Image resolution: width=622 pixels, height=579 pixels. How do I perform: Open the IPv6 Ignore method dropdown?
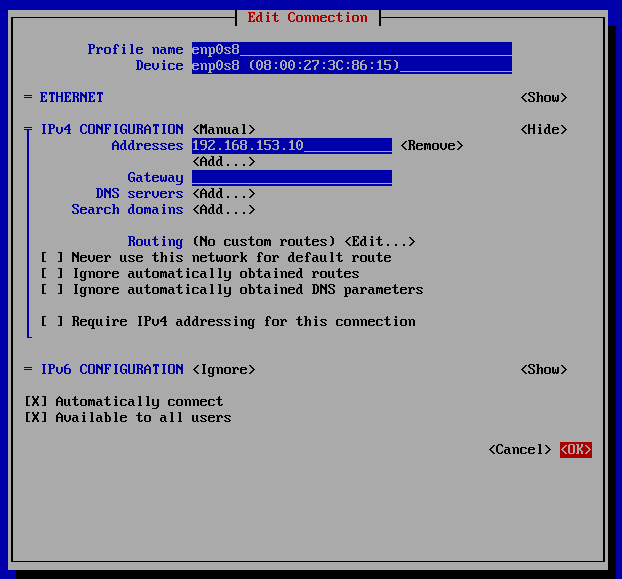coord(224,370)
